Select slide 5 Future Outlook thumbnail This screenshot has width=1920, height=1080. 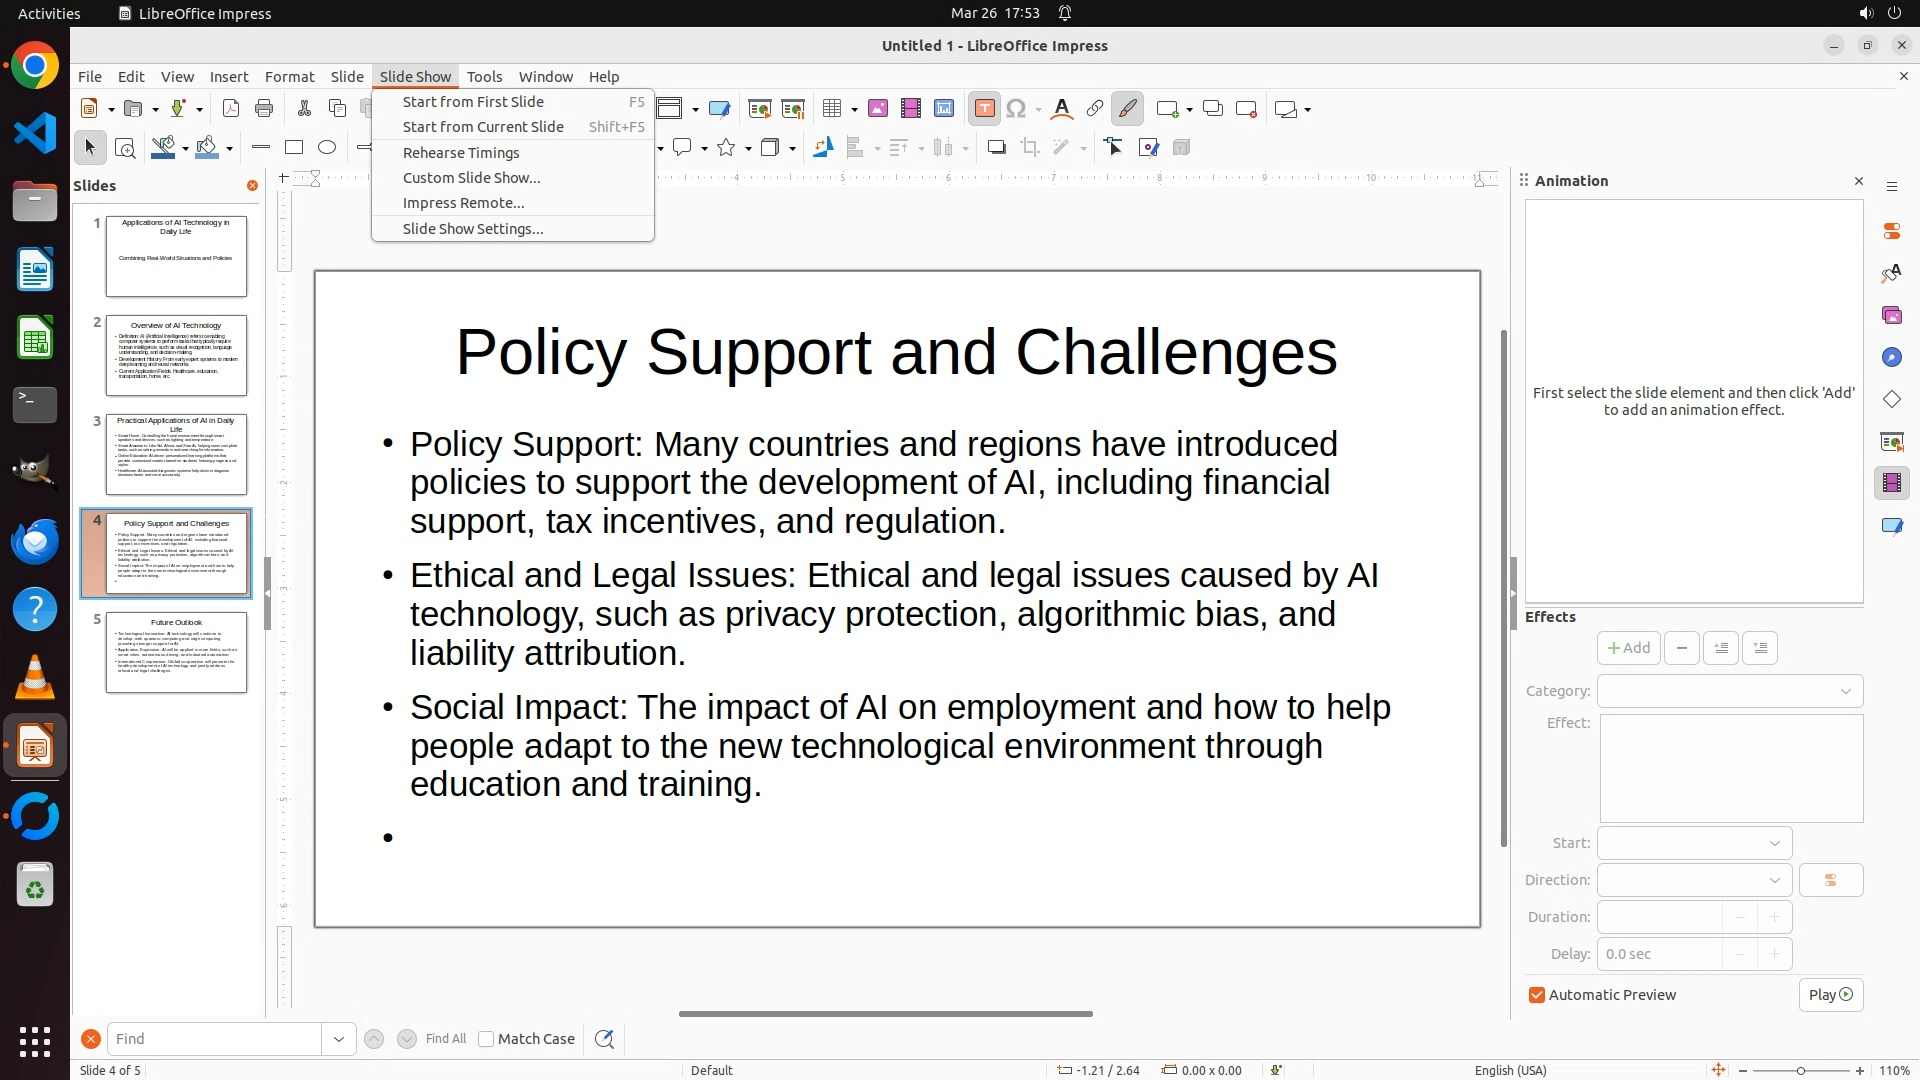(176, 652)
